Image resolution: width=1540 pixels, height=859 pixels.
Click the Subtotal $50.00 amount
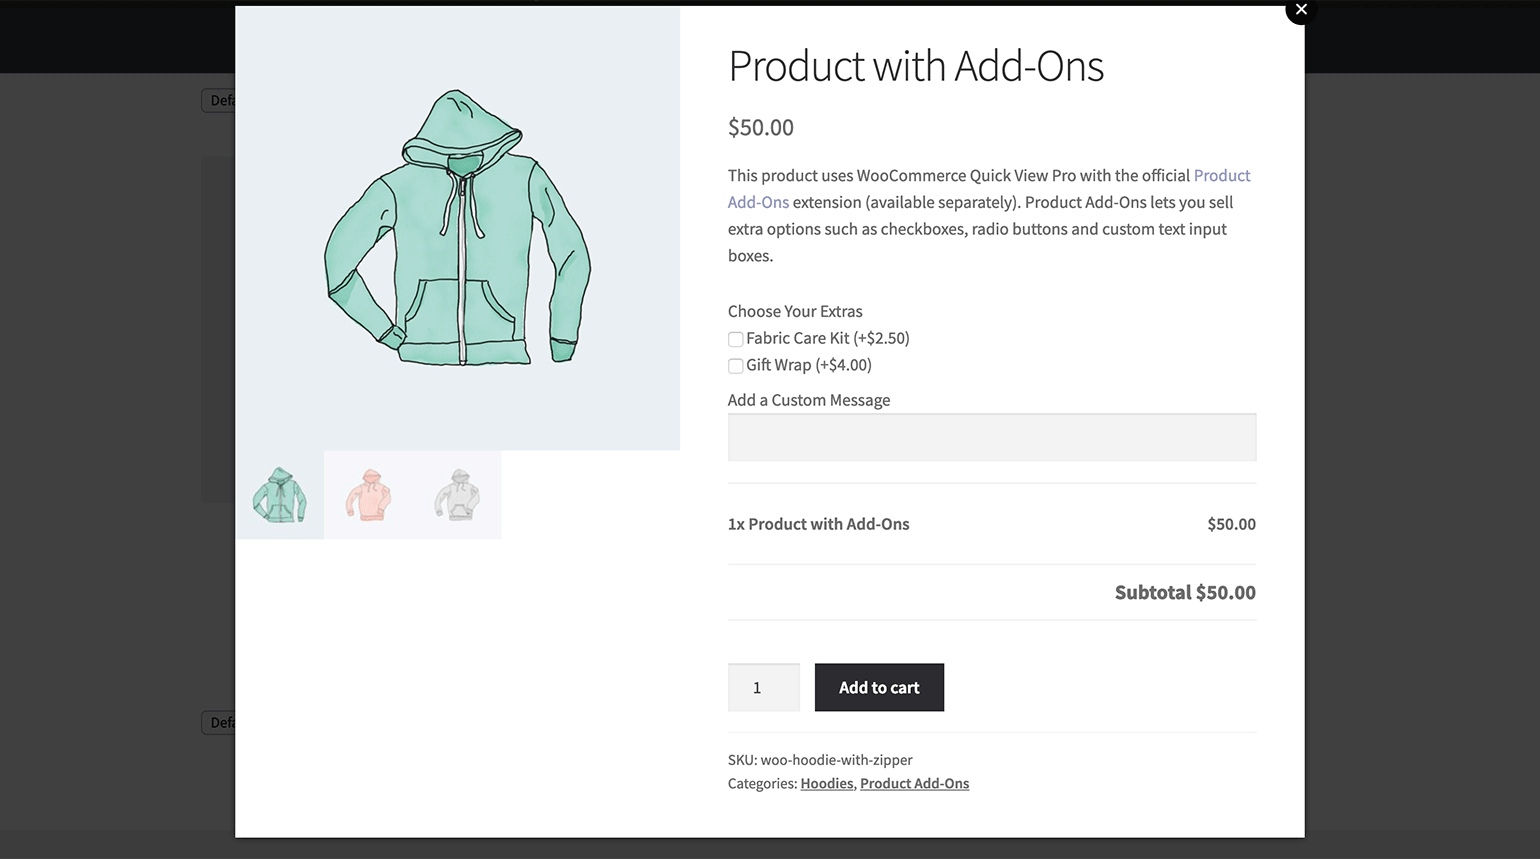click(1184, 593)
